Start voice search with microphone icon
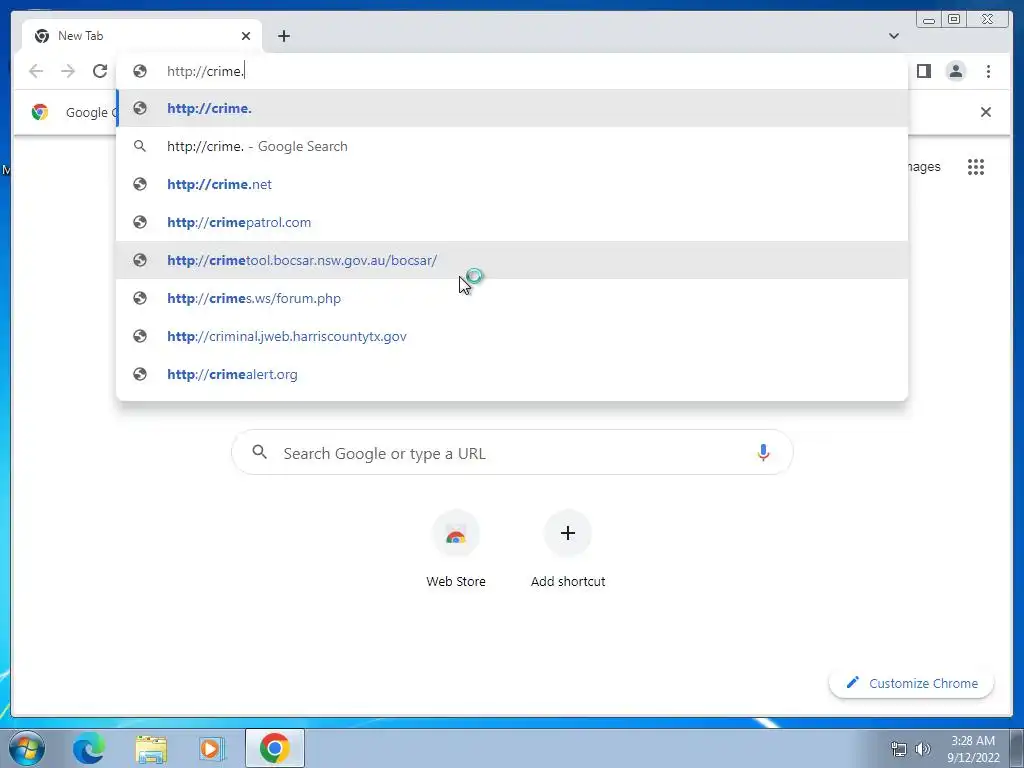The image size is (1024, 768). pos(763,453)
